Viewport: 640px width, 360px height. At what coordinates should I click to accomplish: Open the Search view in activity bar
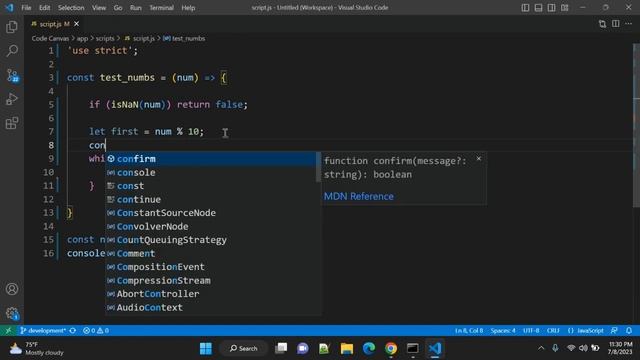(12, 51)
